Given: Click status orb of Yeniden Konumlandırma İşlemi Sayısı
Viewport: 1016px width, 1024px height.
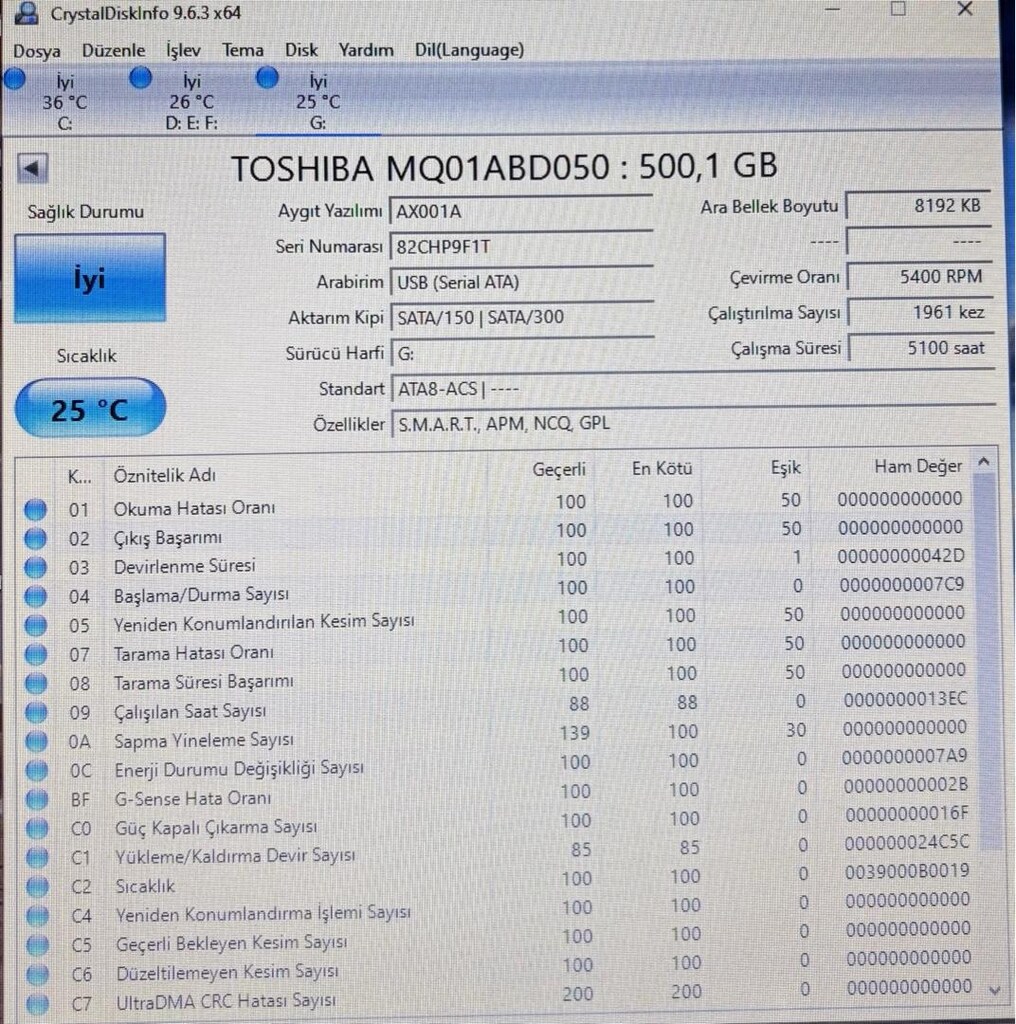Looking at the screenshot, I should (37, 916).
